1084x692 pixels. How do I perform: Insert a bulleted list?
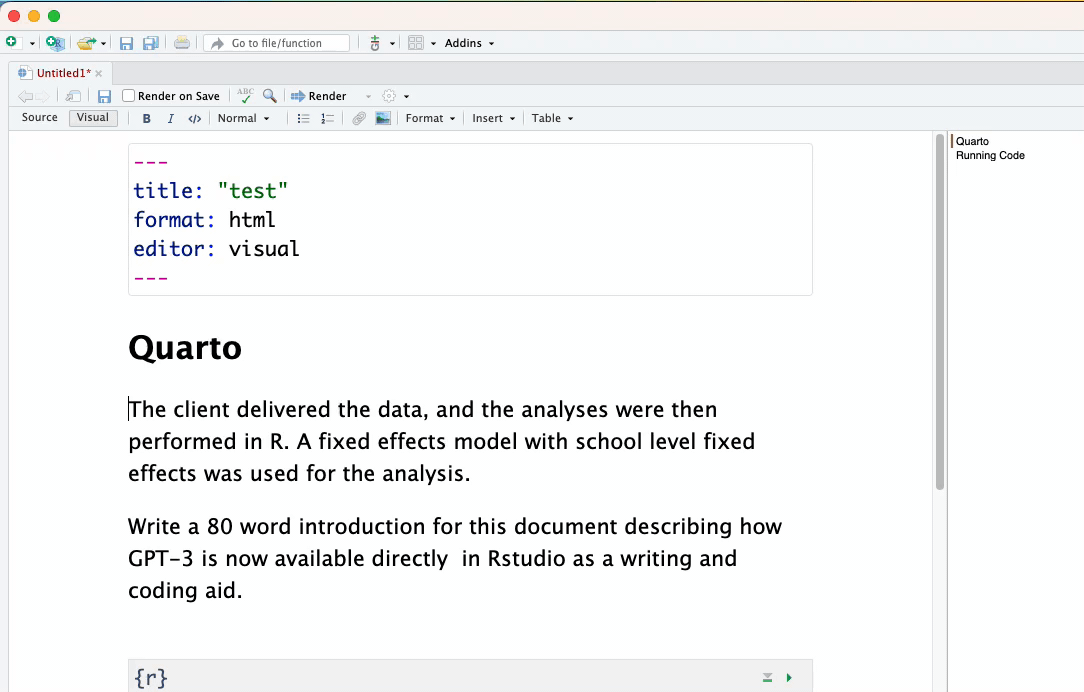(303, 118)
